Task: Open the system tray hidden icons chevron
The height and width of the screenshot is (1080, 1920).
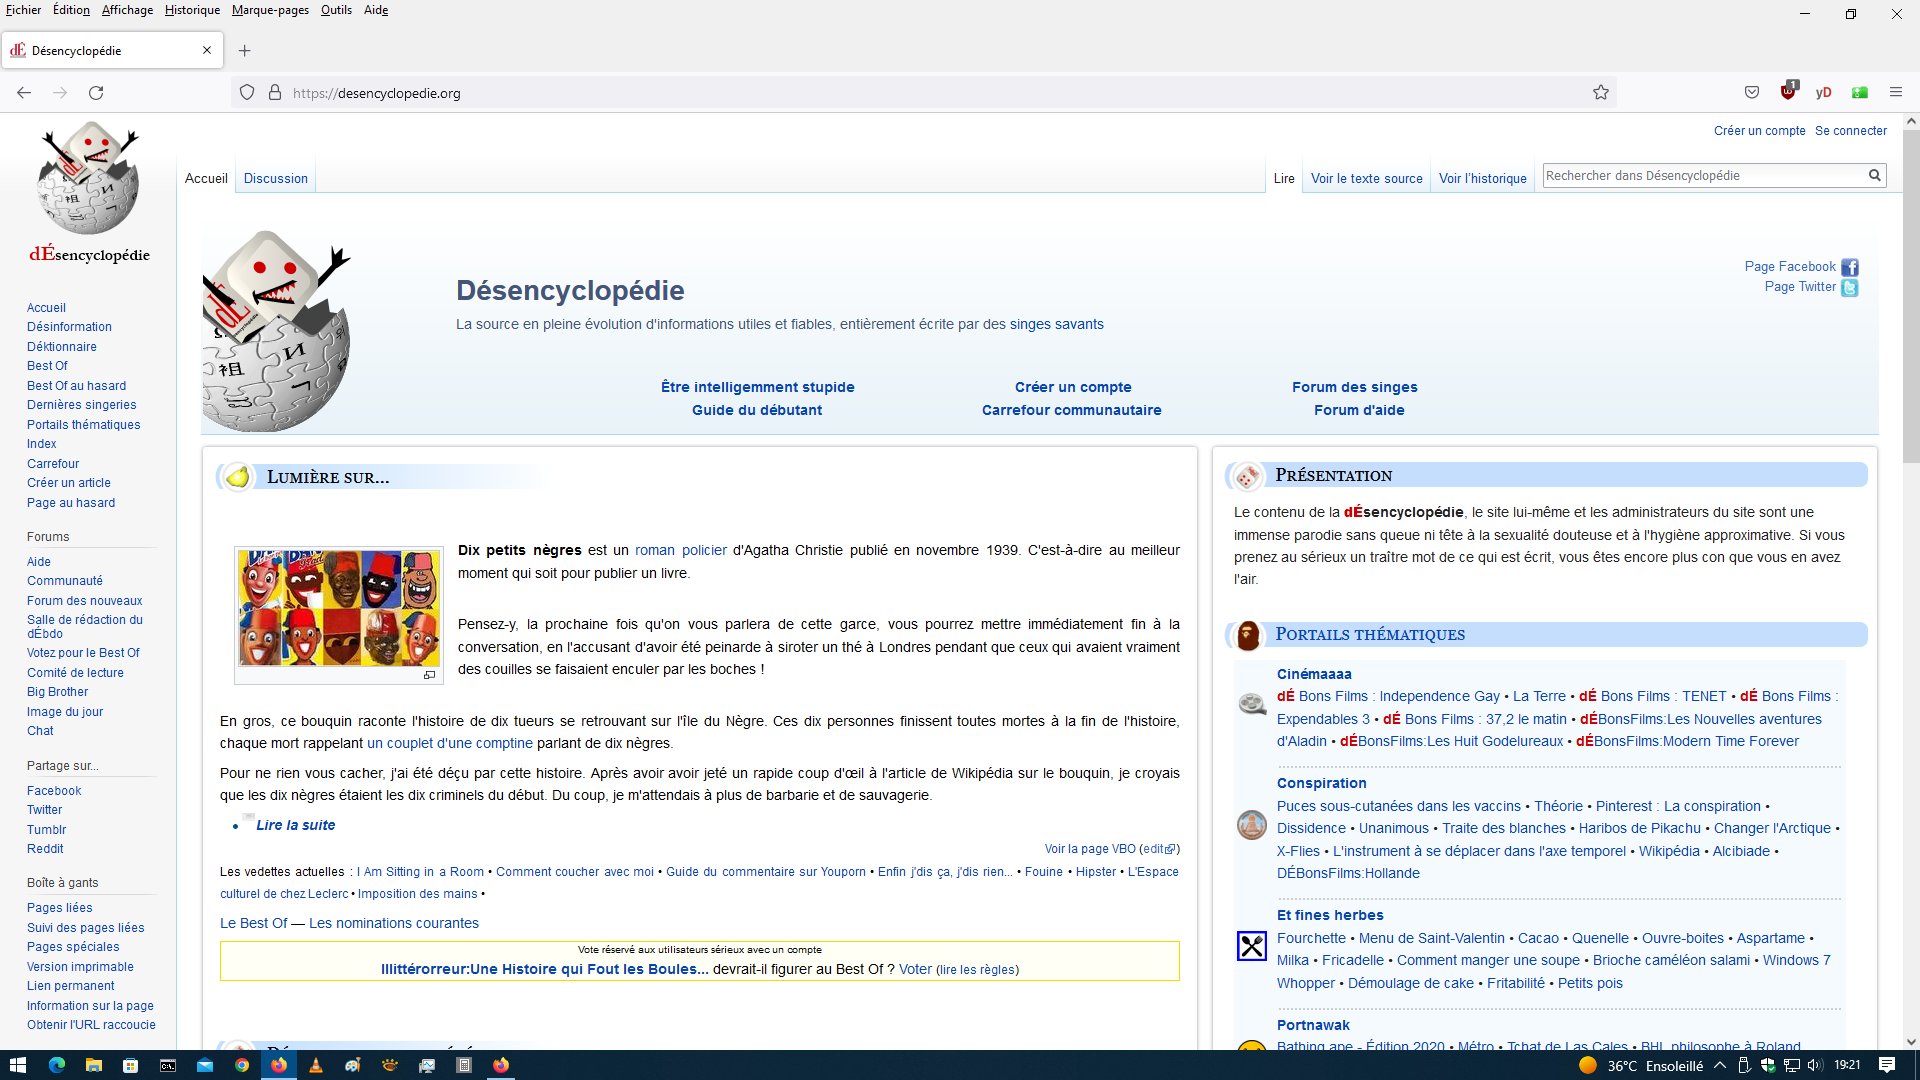Action: (x=1720, y=1066)
